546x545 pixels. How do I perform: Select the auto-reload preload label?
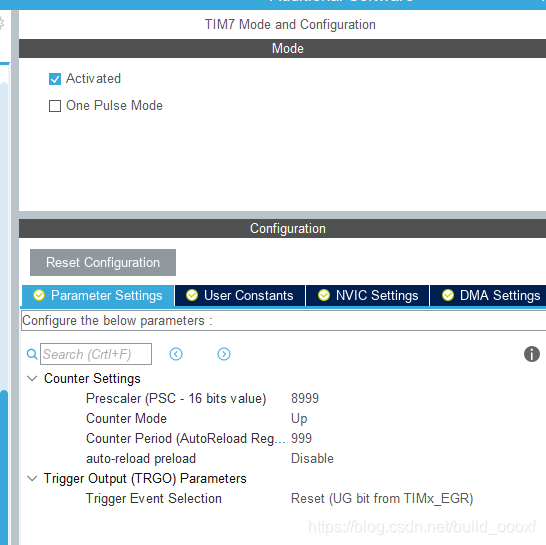point(141,459)
